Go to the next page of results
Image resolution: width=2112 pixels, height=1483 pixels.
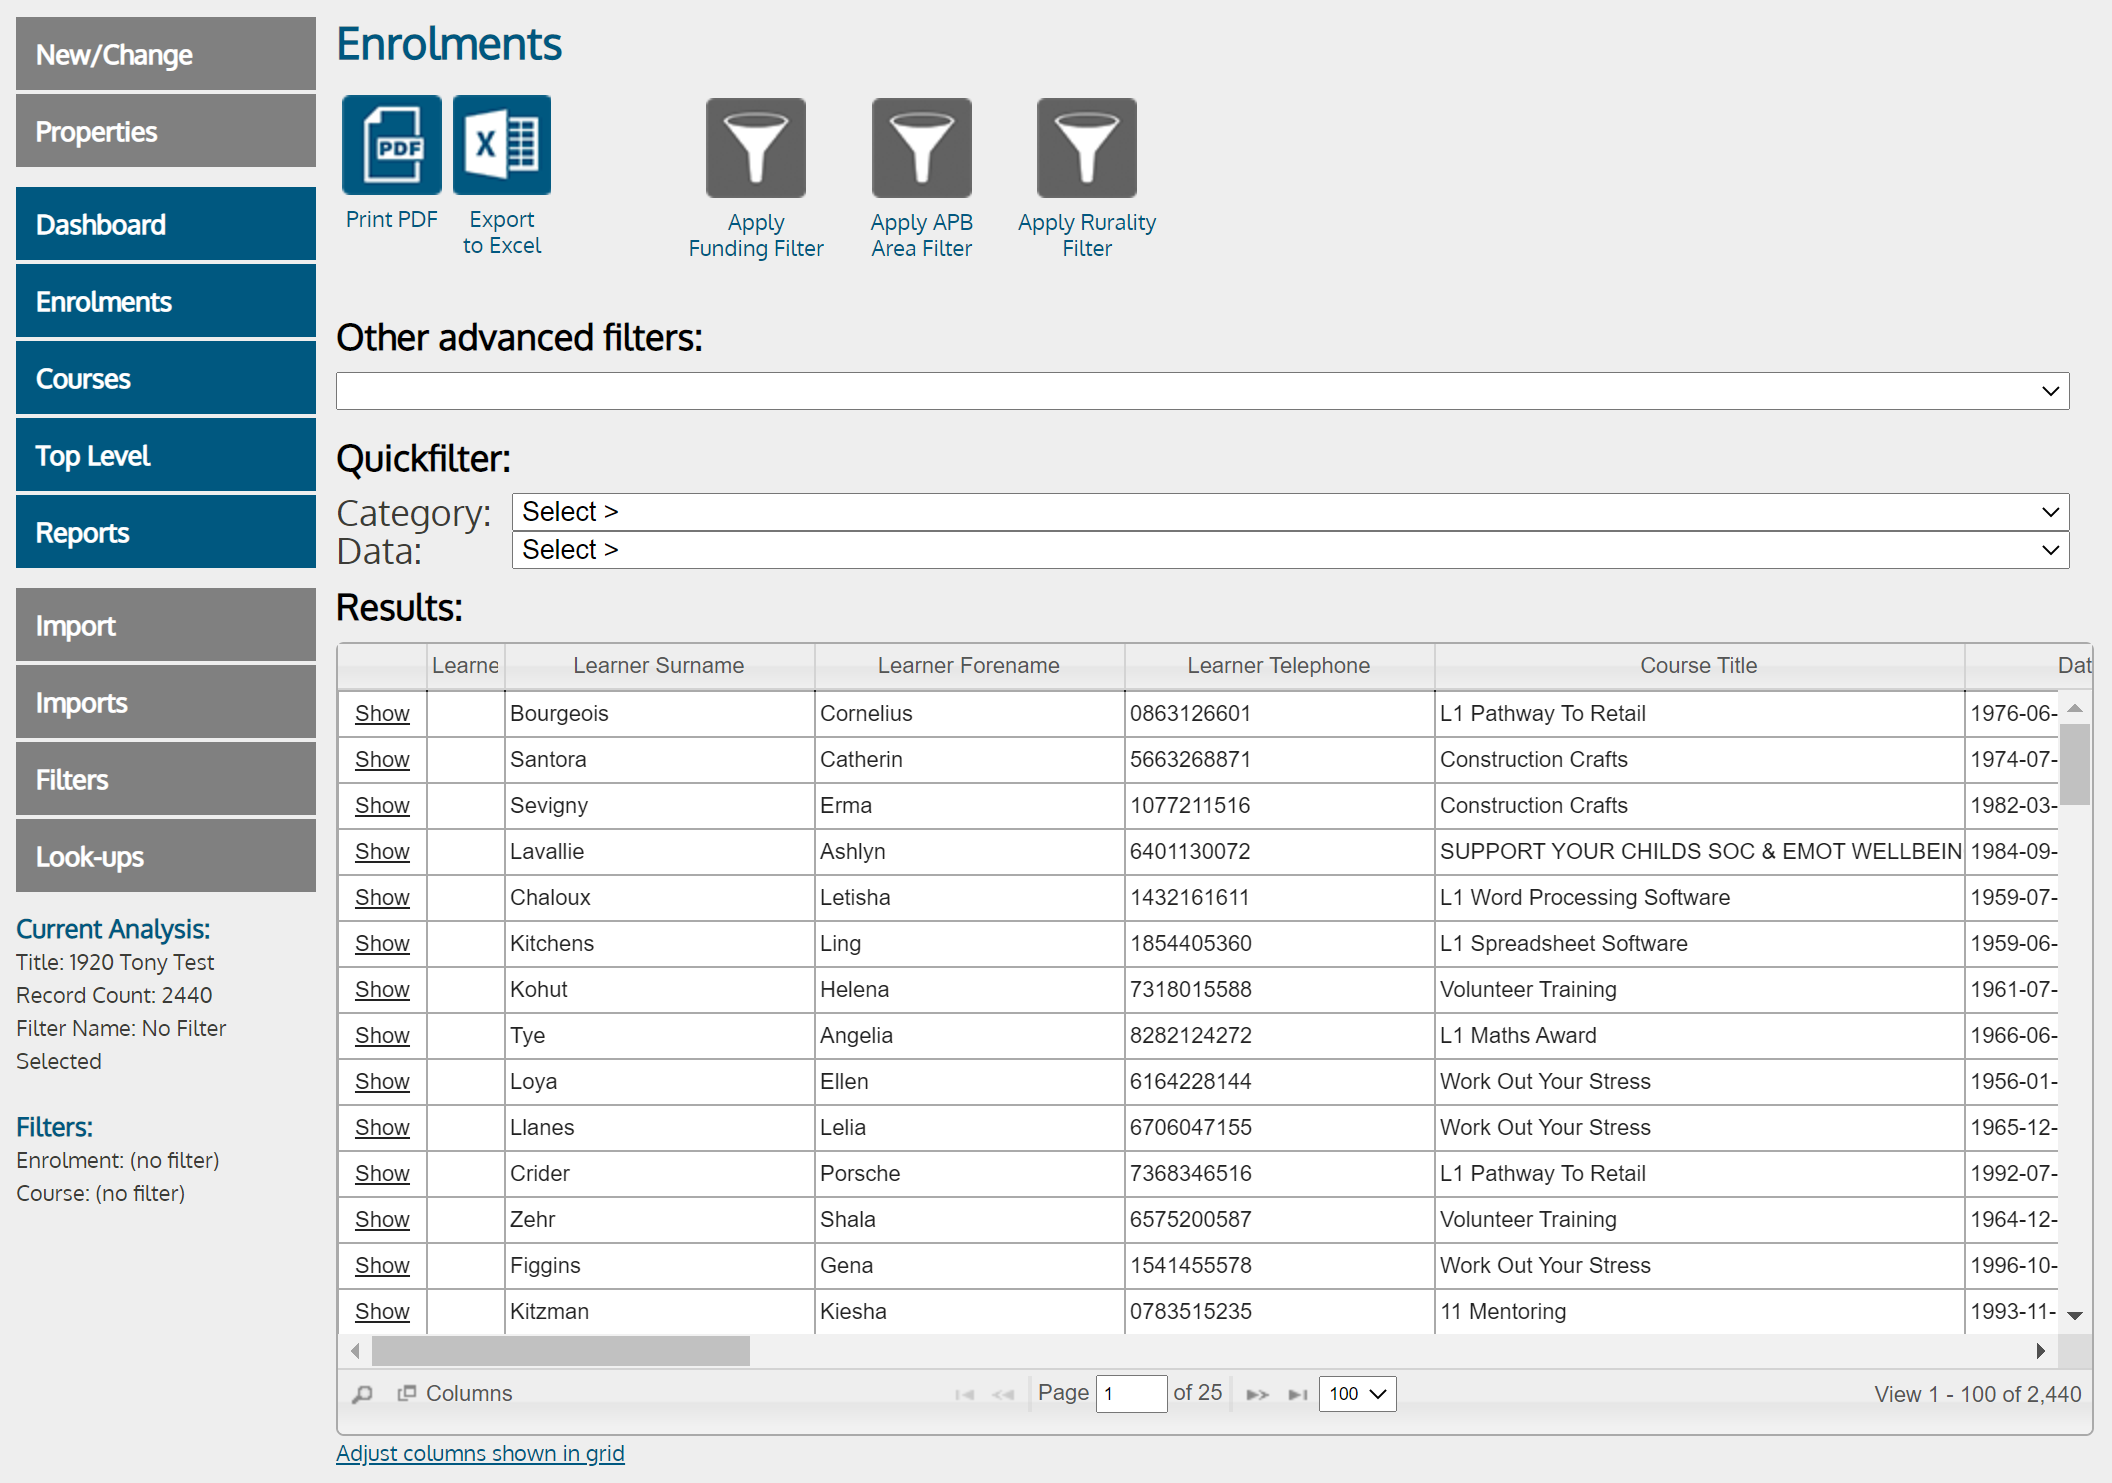click(x=1257, y=1393)
